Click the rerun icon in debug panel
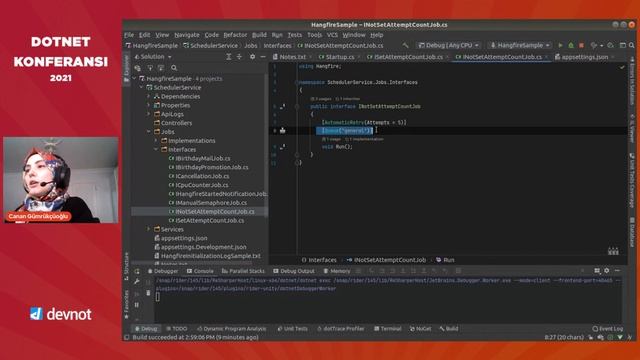The width and height of the screenshot is (640, 360). 137,271
